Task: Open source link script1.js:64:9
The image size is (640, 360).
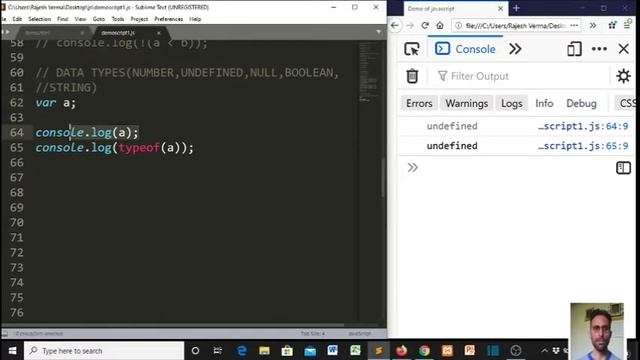Action: 583,126
